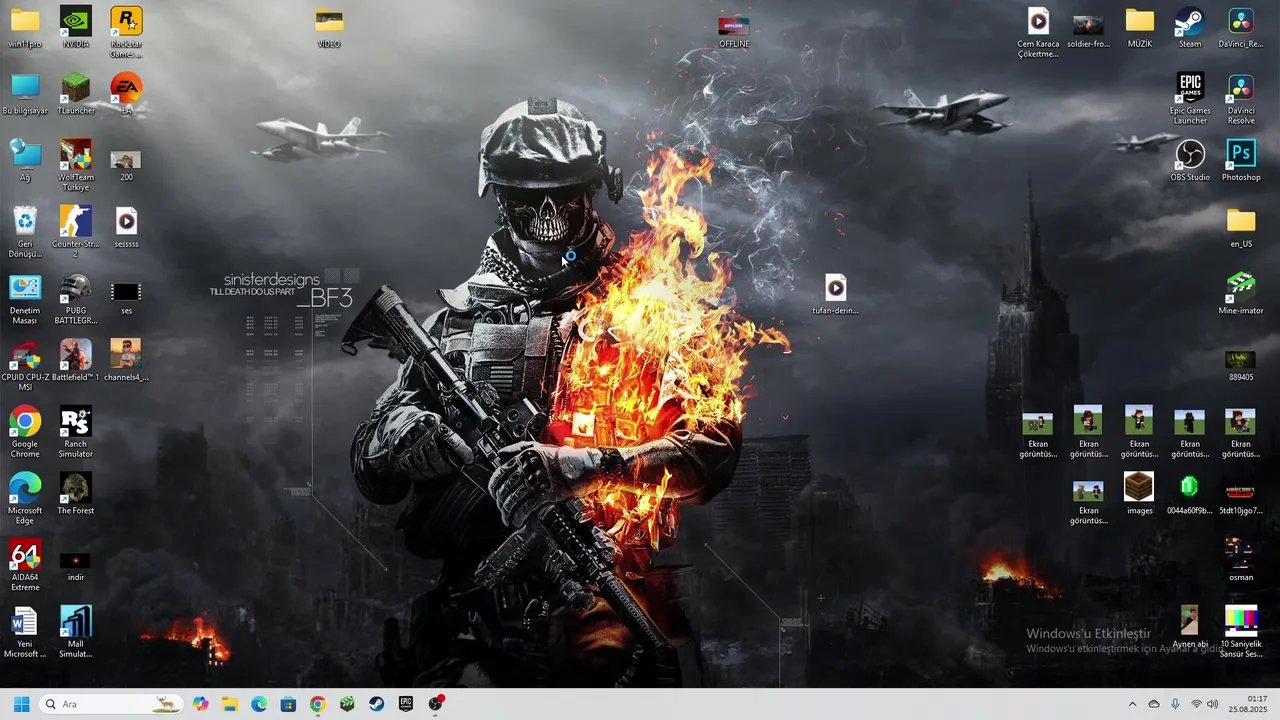Click the Ara taskbar search box
Image resolution: width=1280 pixels, height=720 pixels.
pos(111,704)
